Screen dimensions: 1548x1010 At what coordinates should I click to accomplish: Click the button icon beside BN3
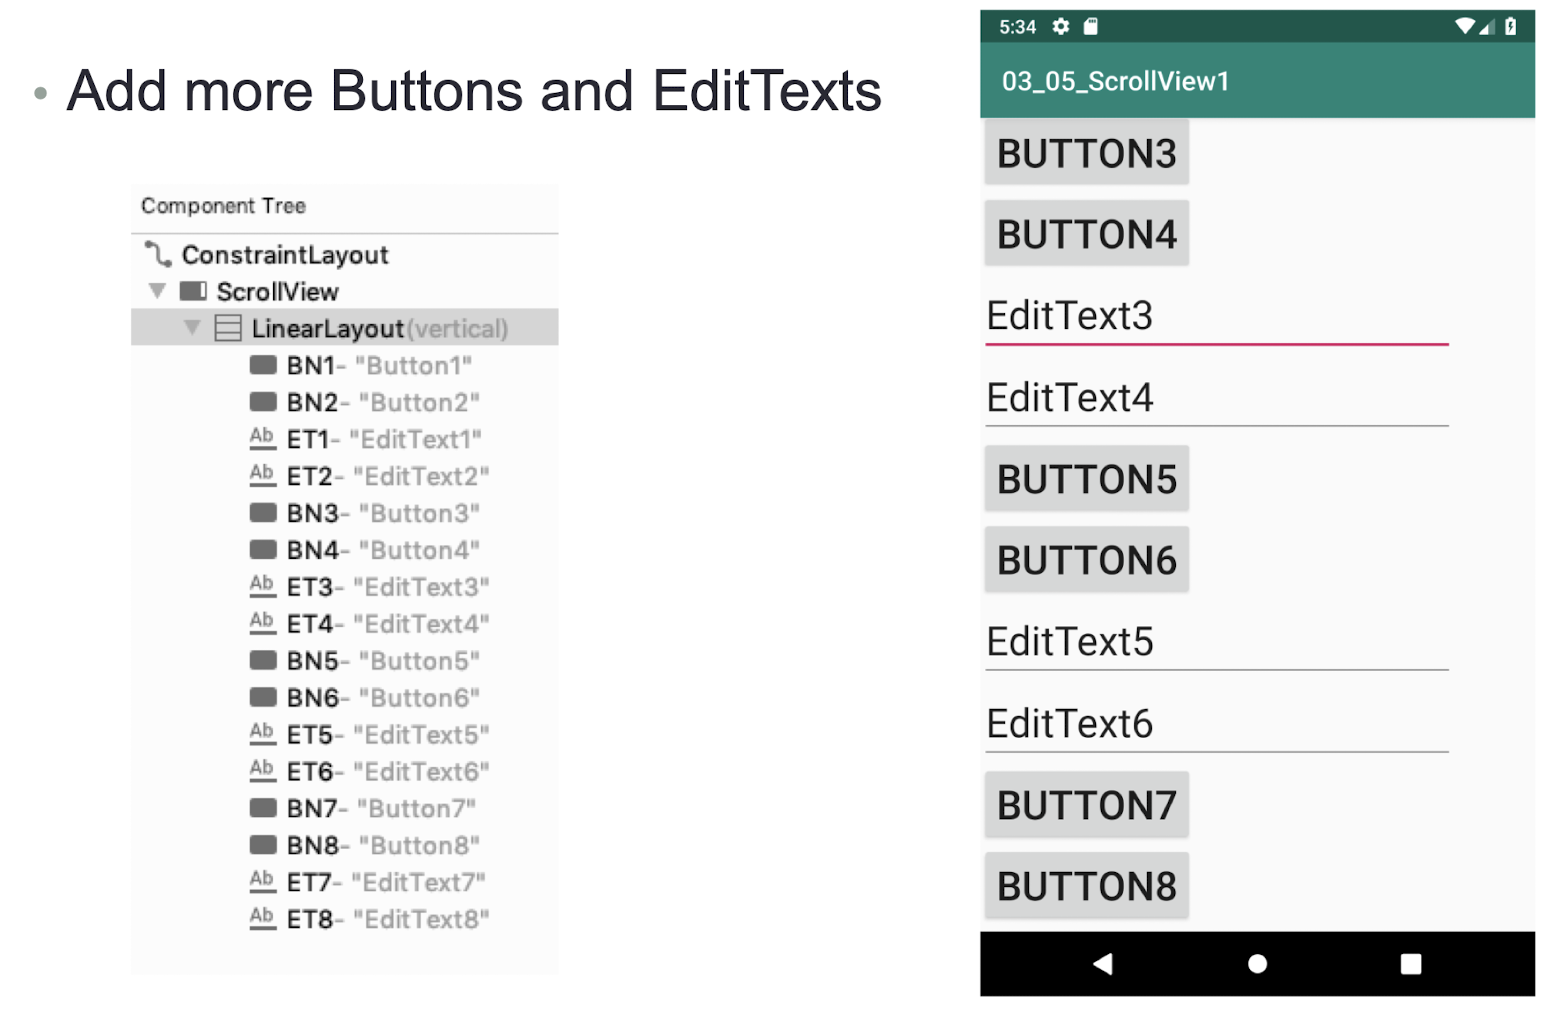[x=263, y=513]
